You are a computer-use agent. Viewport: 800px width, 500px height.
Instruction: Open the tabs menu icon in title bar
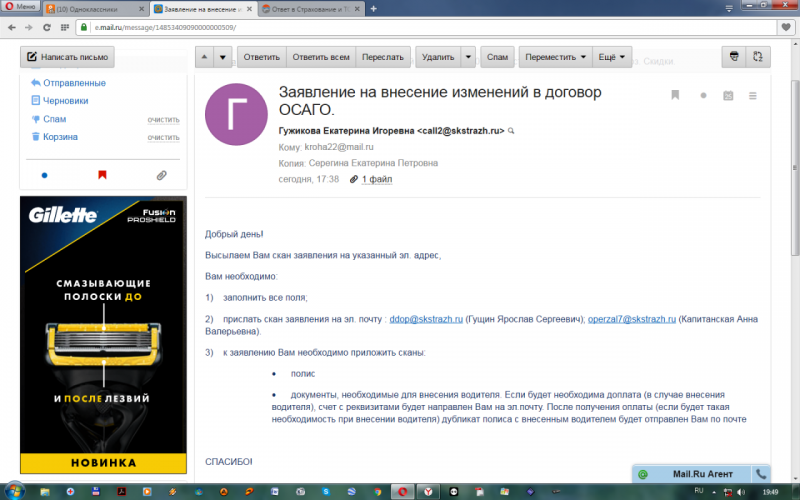729,8
